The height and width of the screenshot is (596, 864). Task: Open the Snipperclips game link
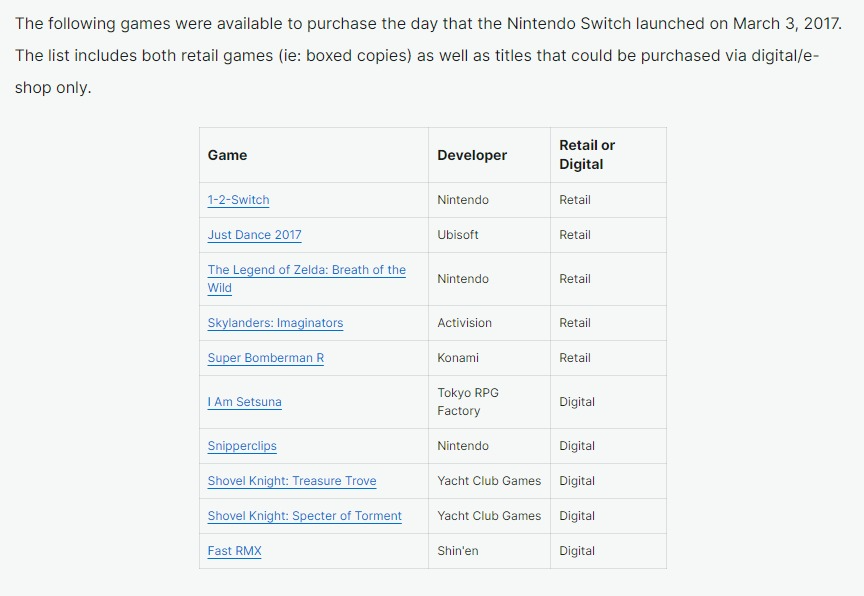pos(242,446)
